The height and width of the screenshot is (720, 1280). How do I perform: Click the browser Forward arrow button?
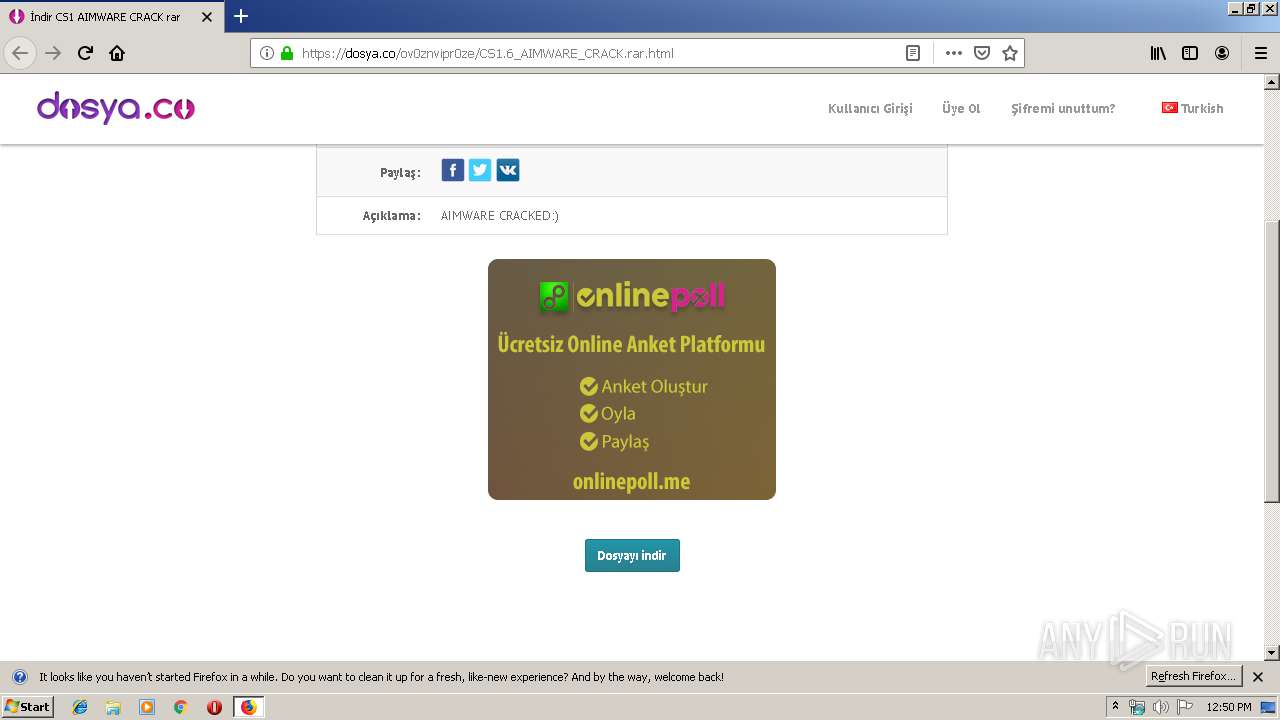coord(53,53)
